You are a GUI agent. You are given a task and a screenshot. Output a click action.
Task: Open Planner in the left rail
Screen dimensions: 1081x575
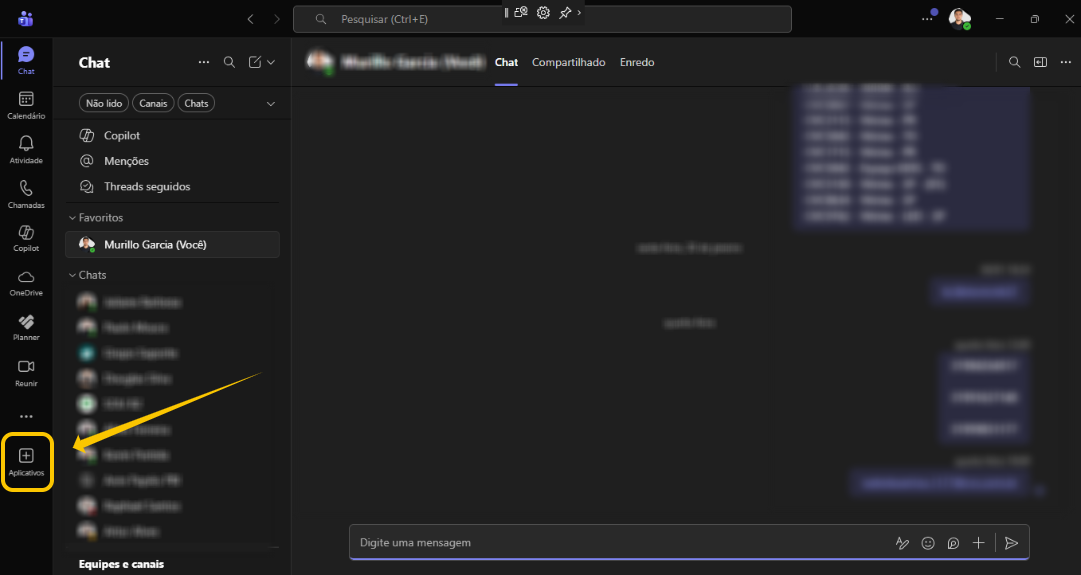(x=26, y=327)
